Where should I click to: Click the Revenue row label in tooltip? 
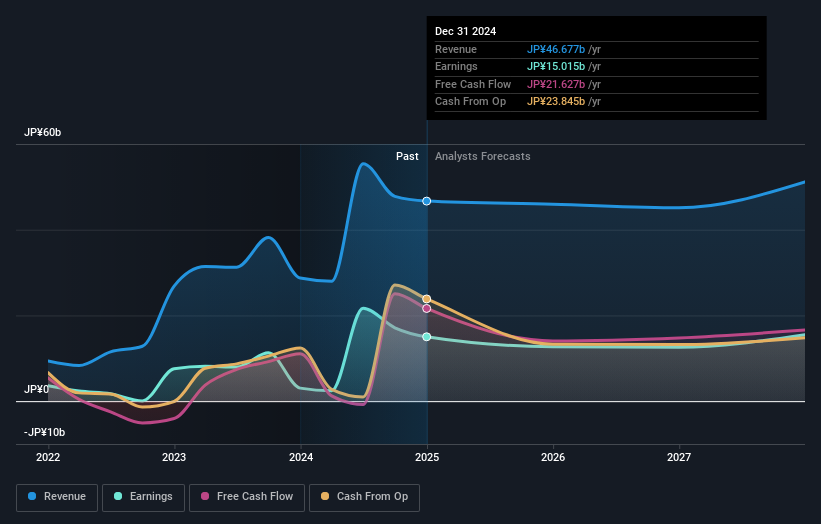tap(456, 49)
